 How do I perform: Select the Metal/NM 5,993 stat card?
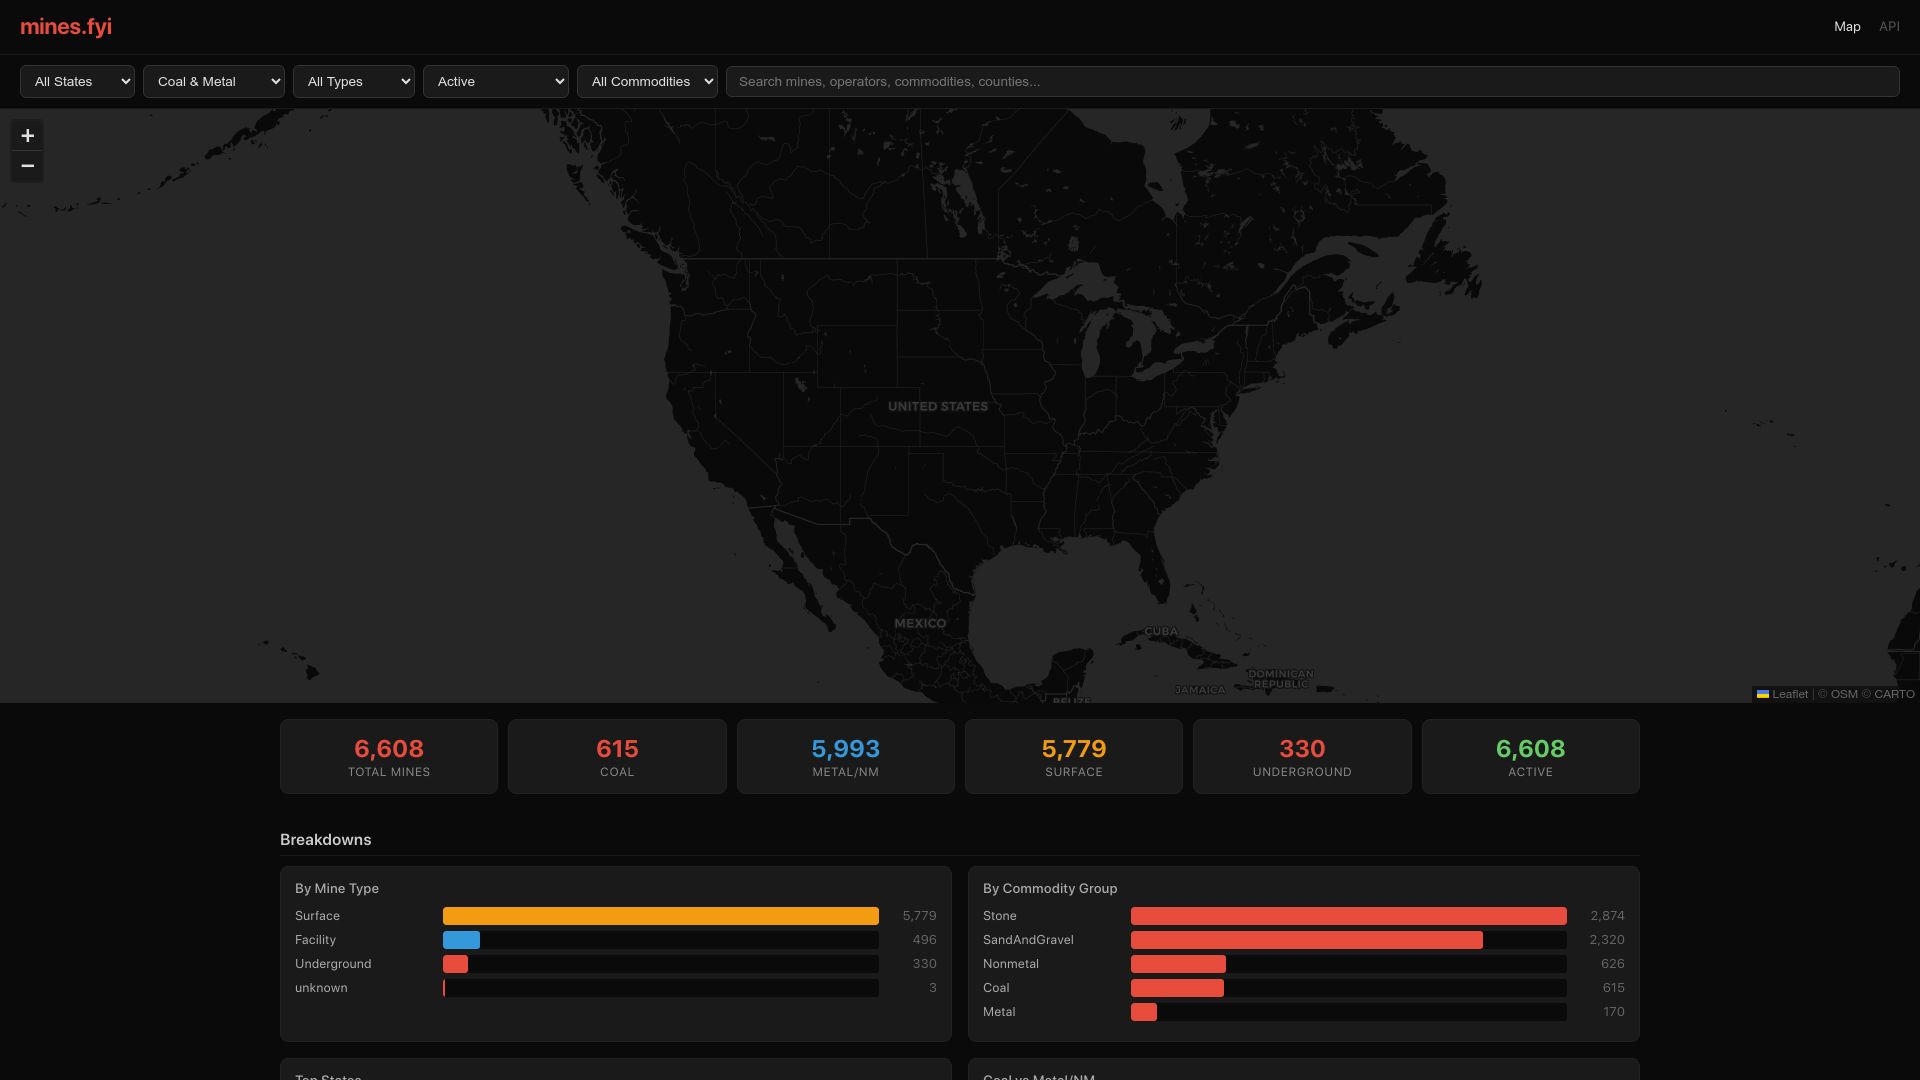click(x=846, y=757)
